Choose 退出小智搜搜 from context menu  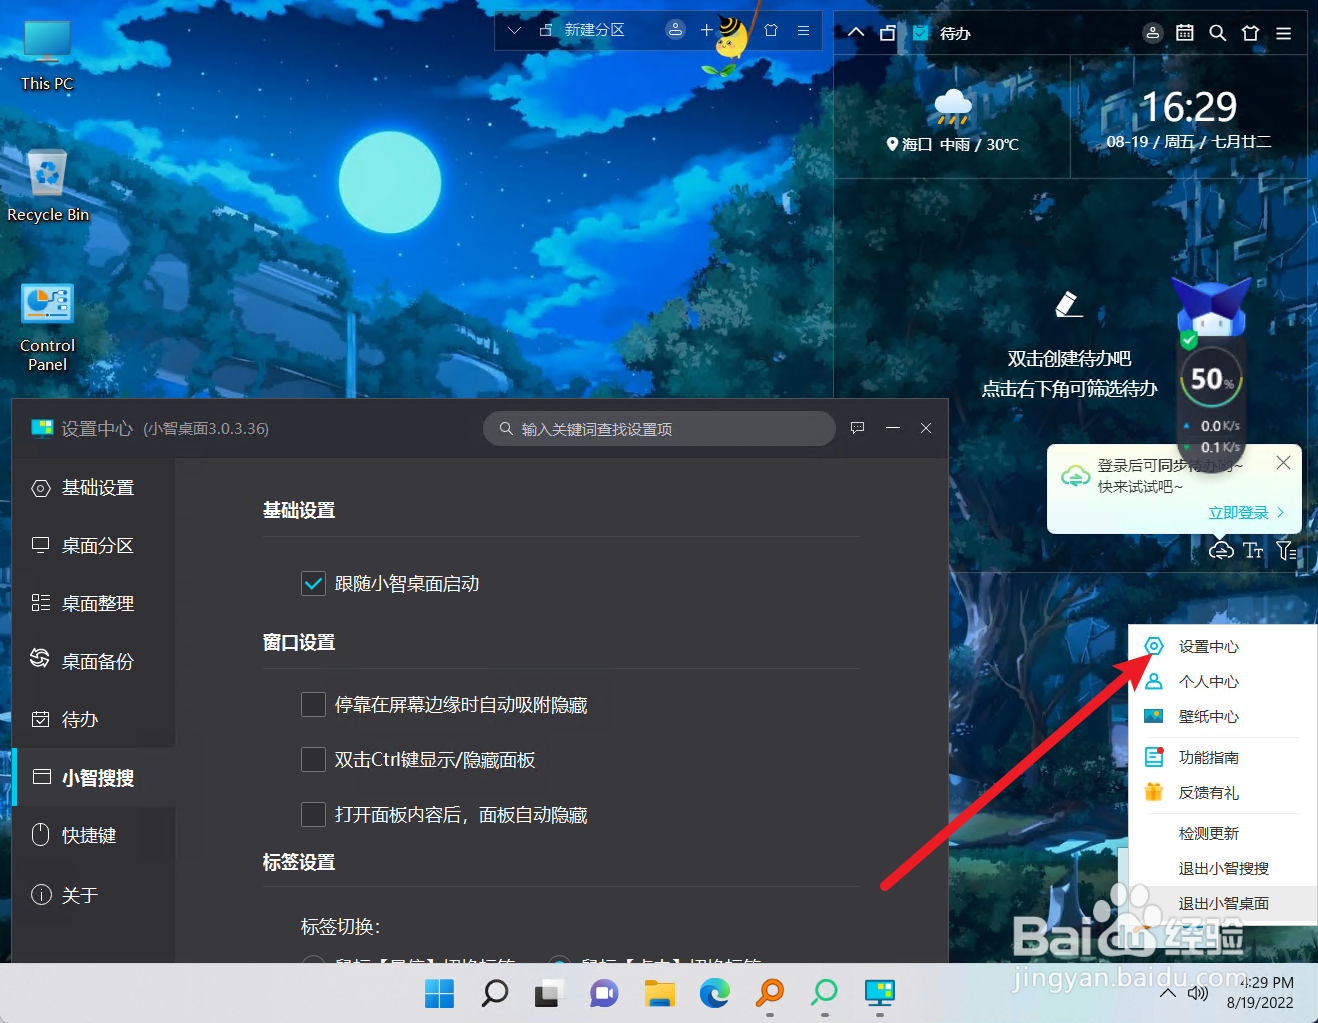1222,868
